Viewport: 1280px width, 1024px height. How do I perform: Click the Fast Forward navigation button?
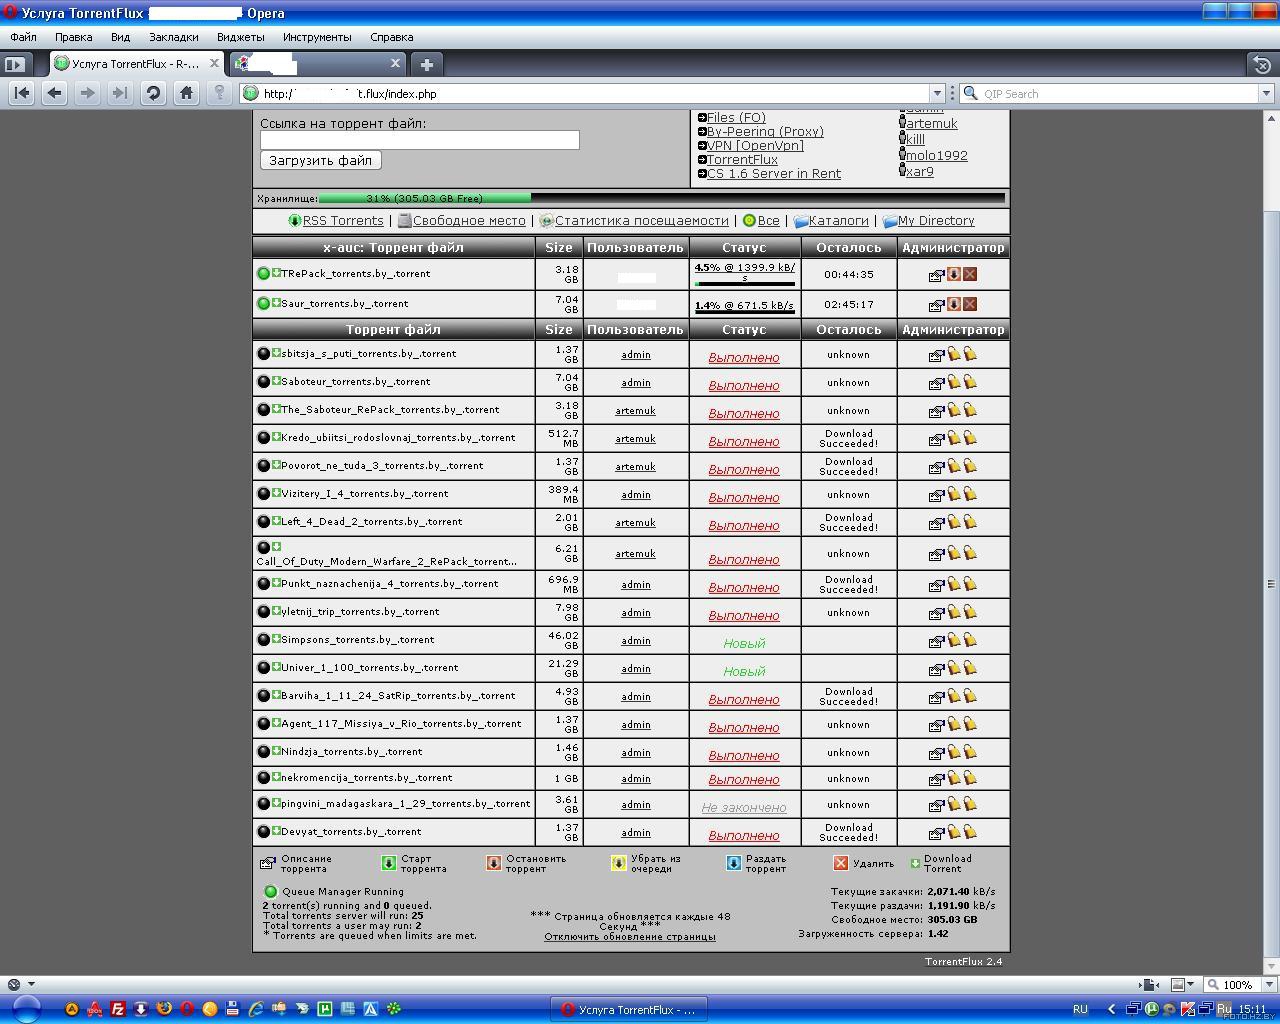[x=120, y=93]
